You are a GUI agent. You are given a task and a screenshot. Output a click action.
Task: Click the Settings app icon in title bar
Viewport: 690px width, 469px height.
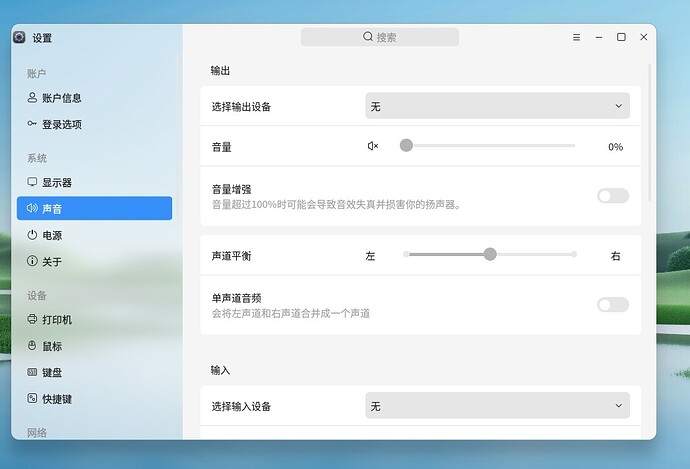pos(19,37)
